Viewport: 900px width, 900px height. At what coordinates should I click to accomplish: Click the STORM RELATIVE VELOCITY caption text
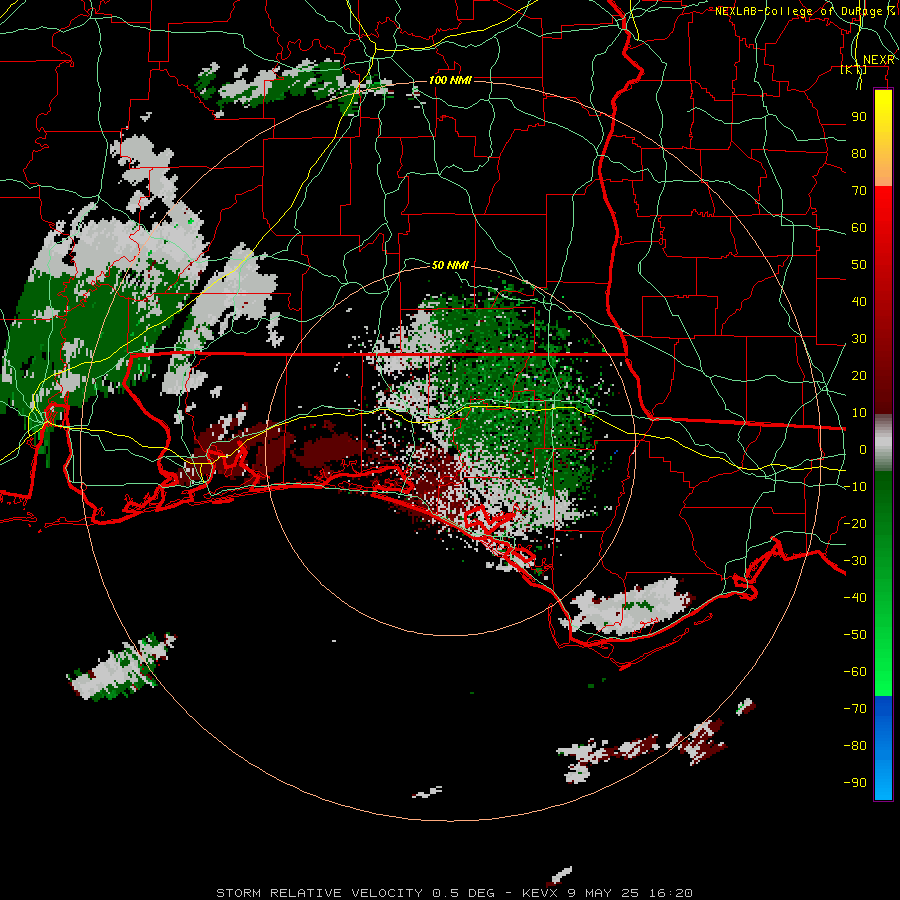point(320,893)
